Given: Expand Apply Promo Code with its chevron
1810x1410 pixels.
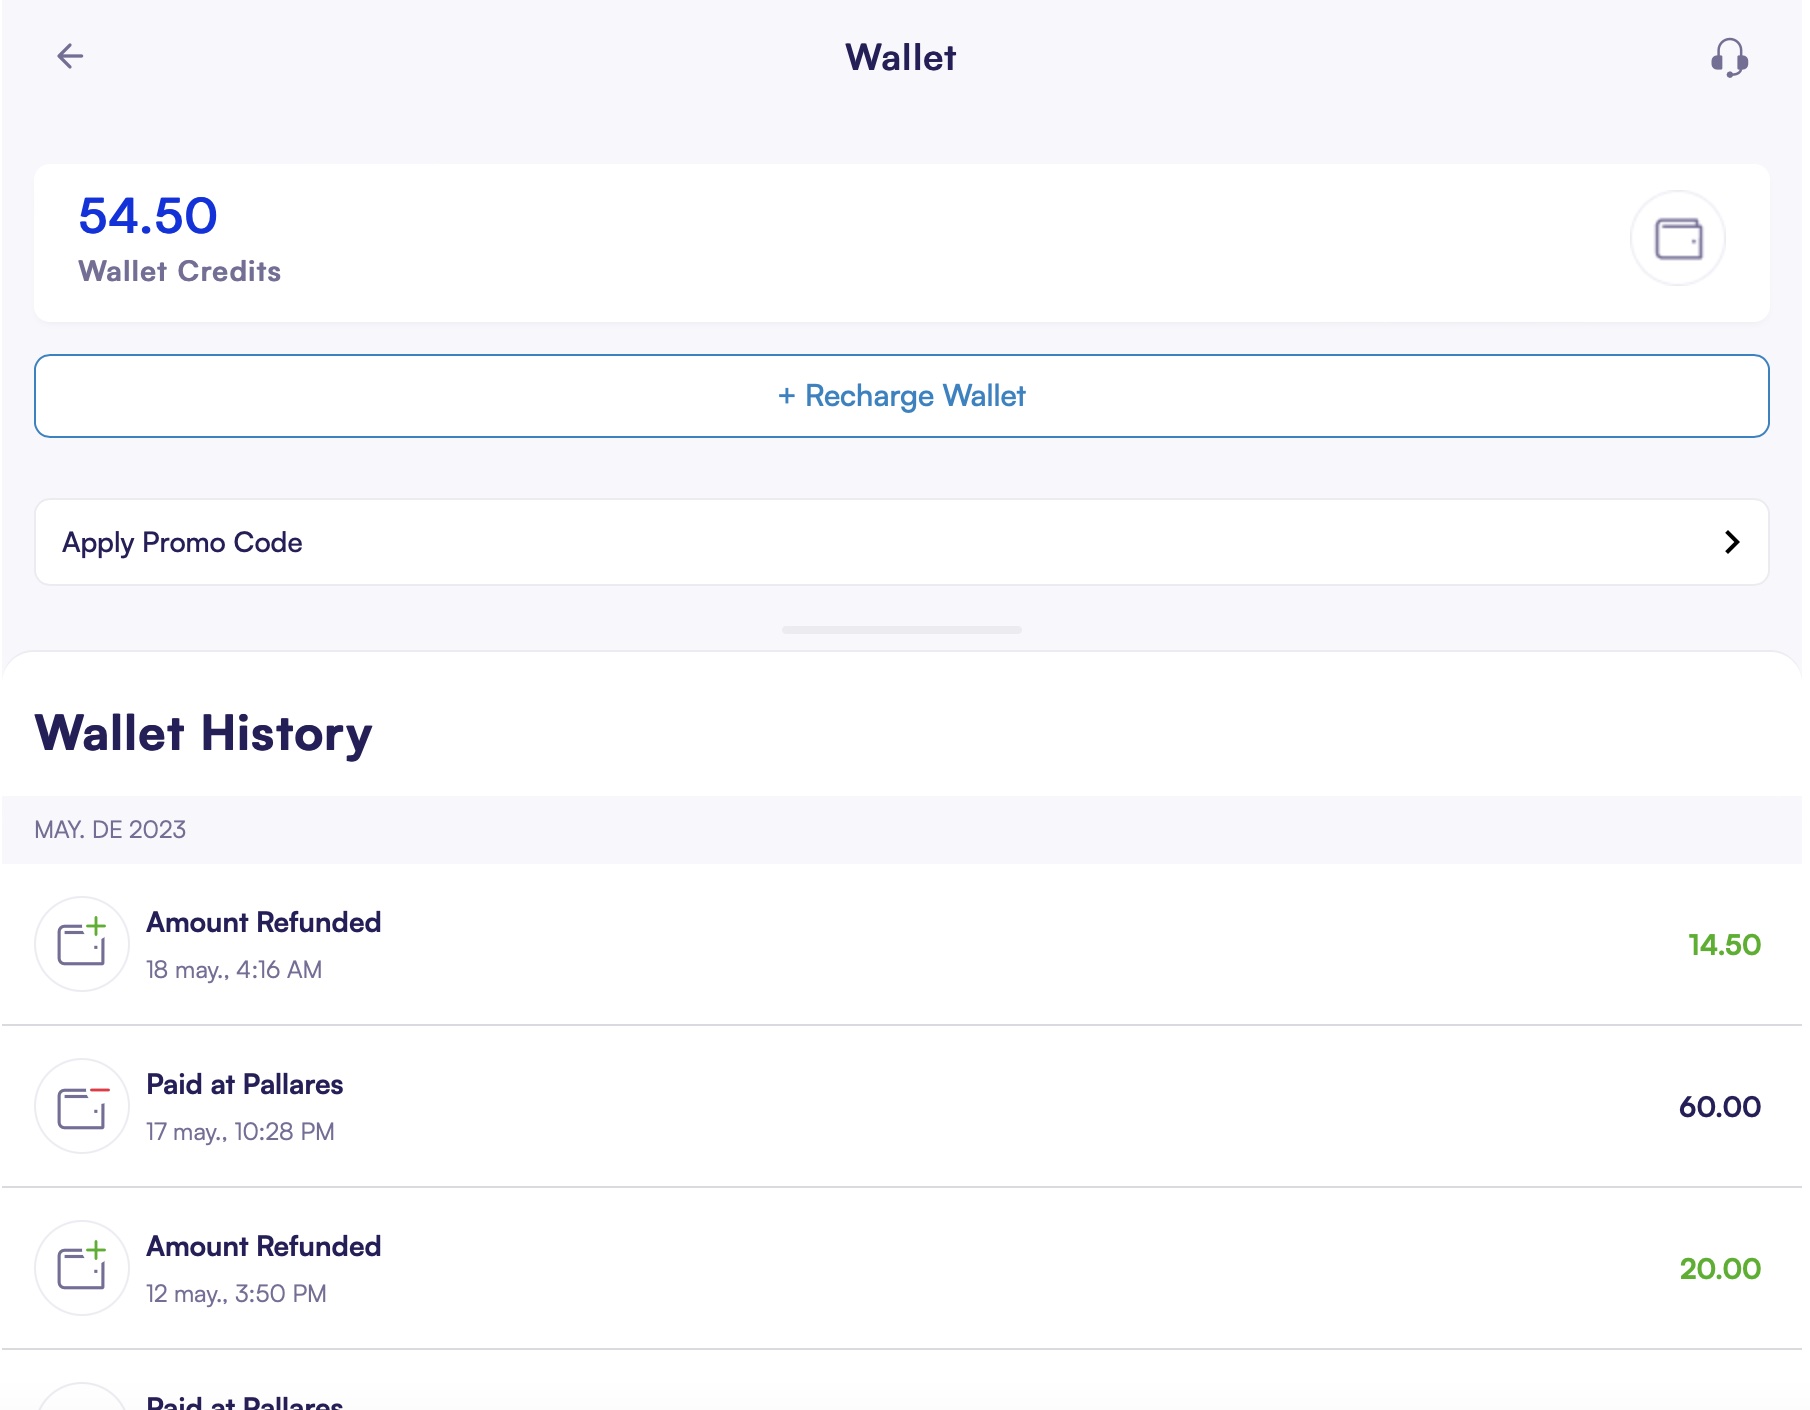Looking at the screenshot, I should (x=1731, y=542).
